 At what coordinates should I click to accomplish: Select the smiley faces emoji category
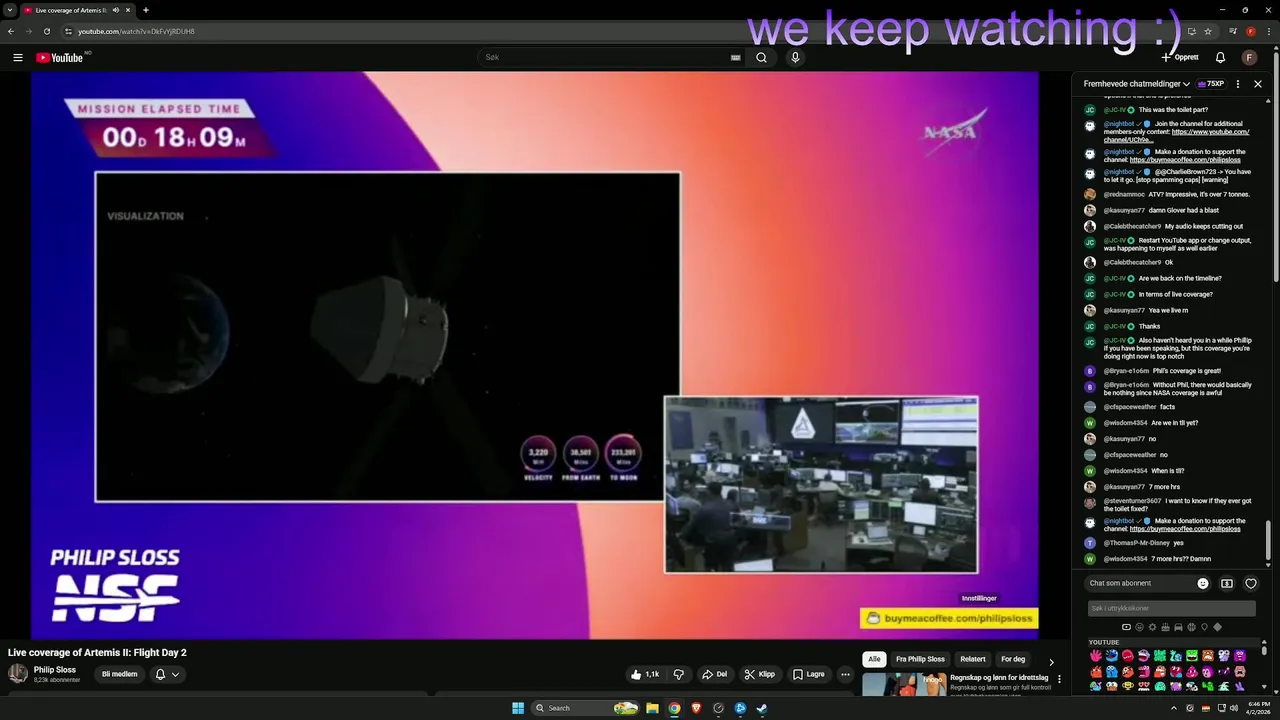(1139, 627)
